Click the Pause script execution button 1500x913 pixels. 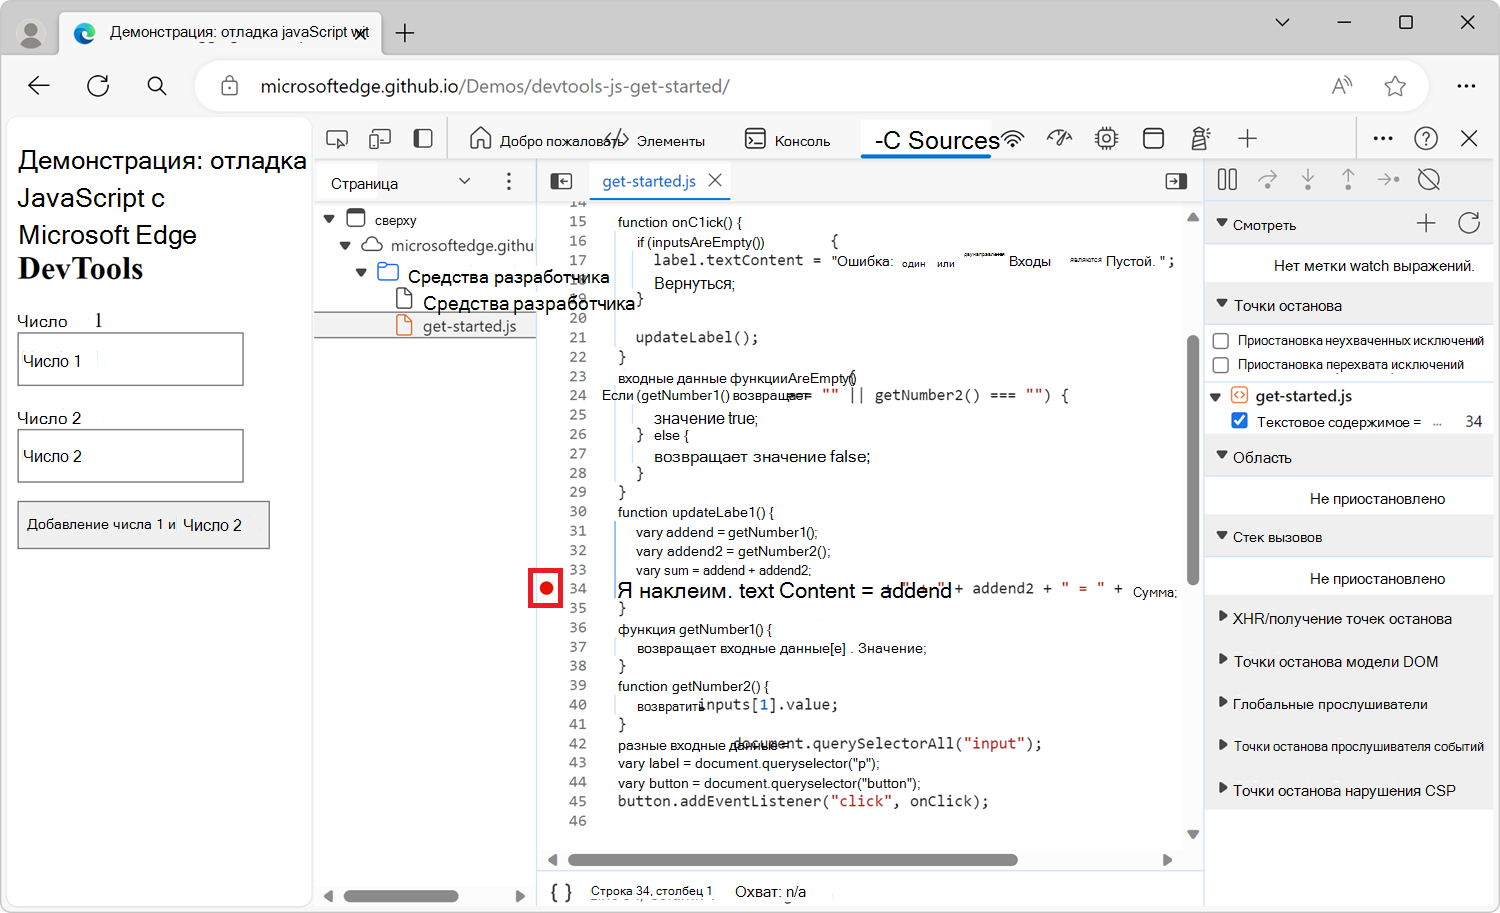click(x=1227, y=180)
